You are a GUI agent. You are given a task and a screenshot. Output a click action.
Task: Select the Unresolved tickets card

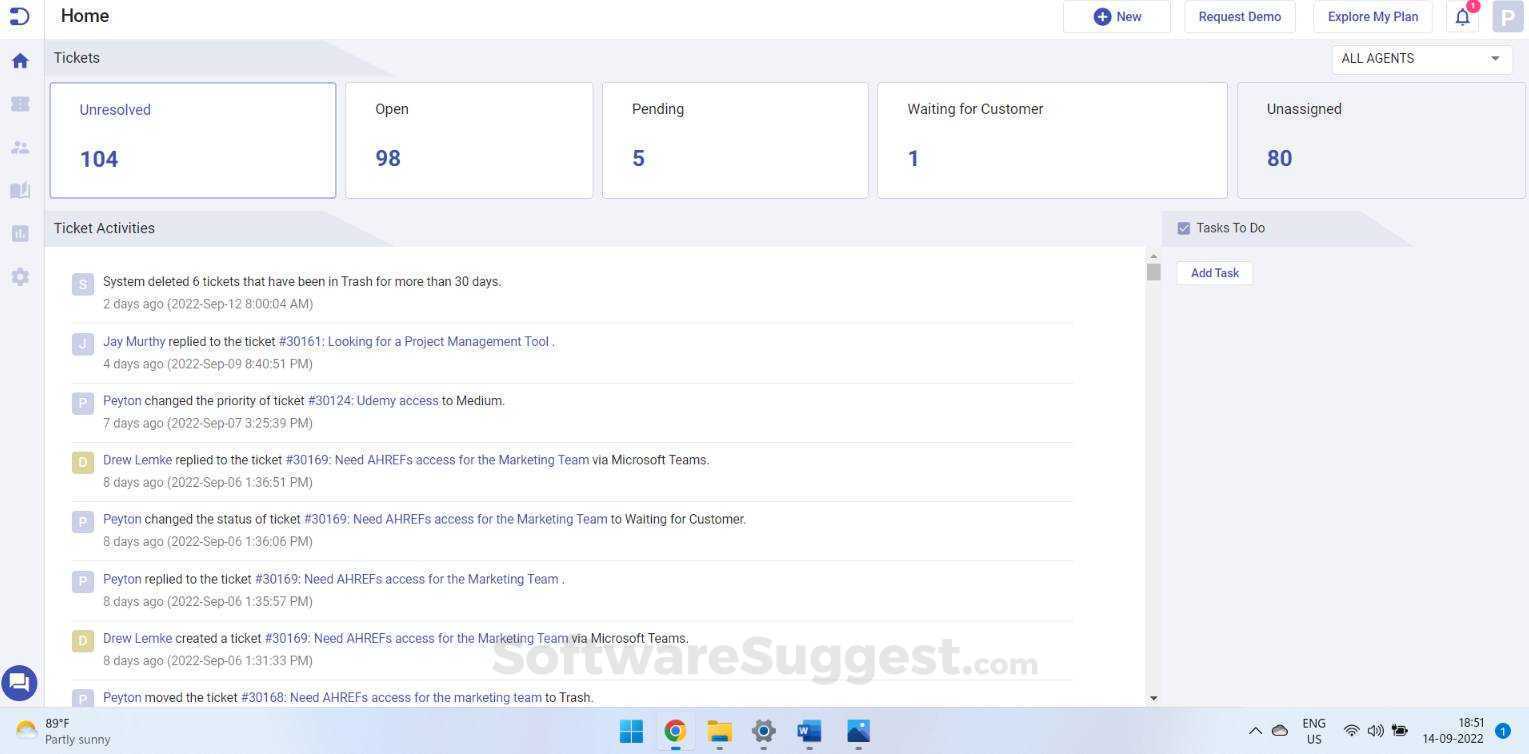pyautogui.click(x=193, y=139)
